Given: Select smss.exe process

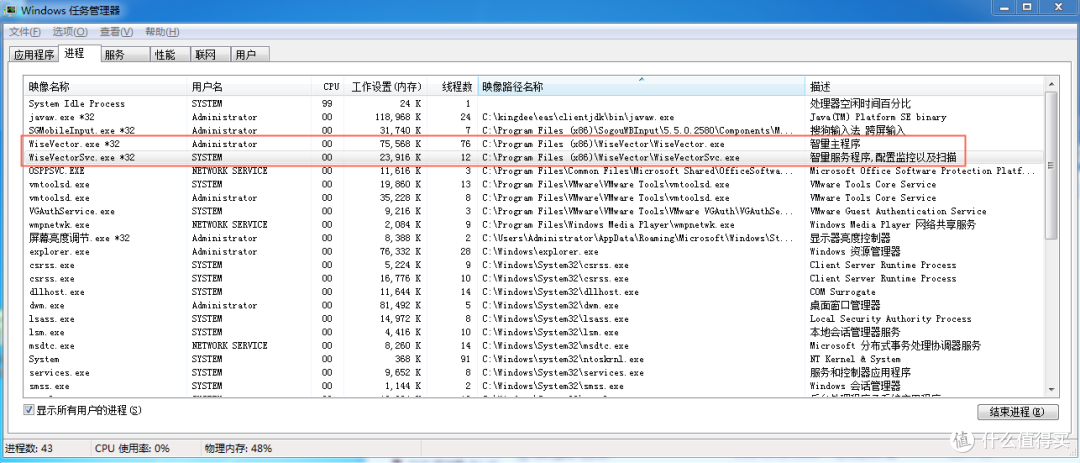Looking at the screenshot, I should pos(534,386).
